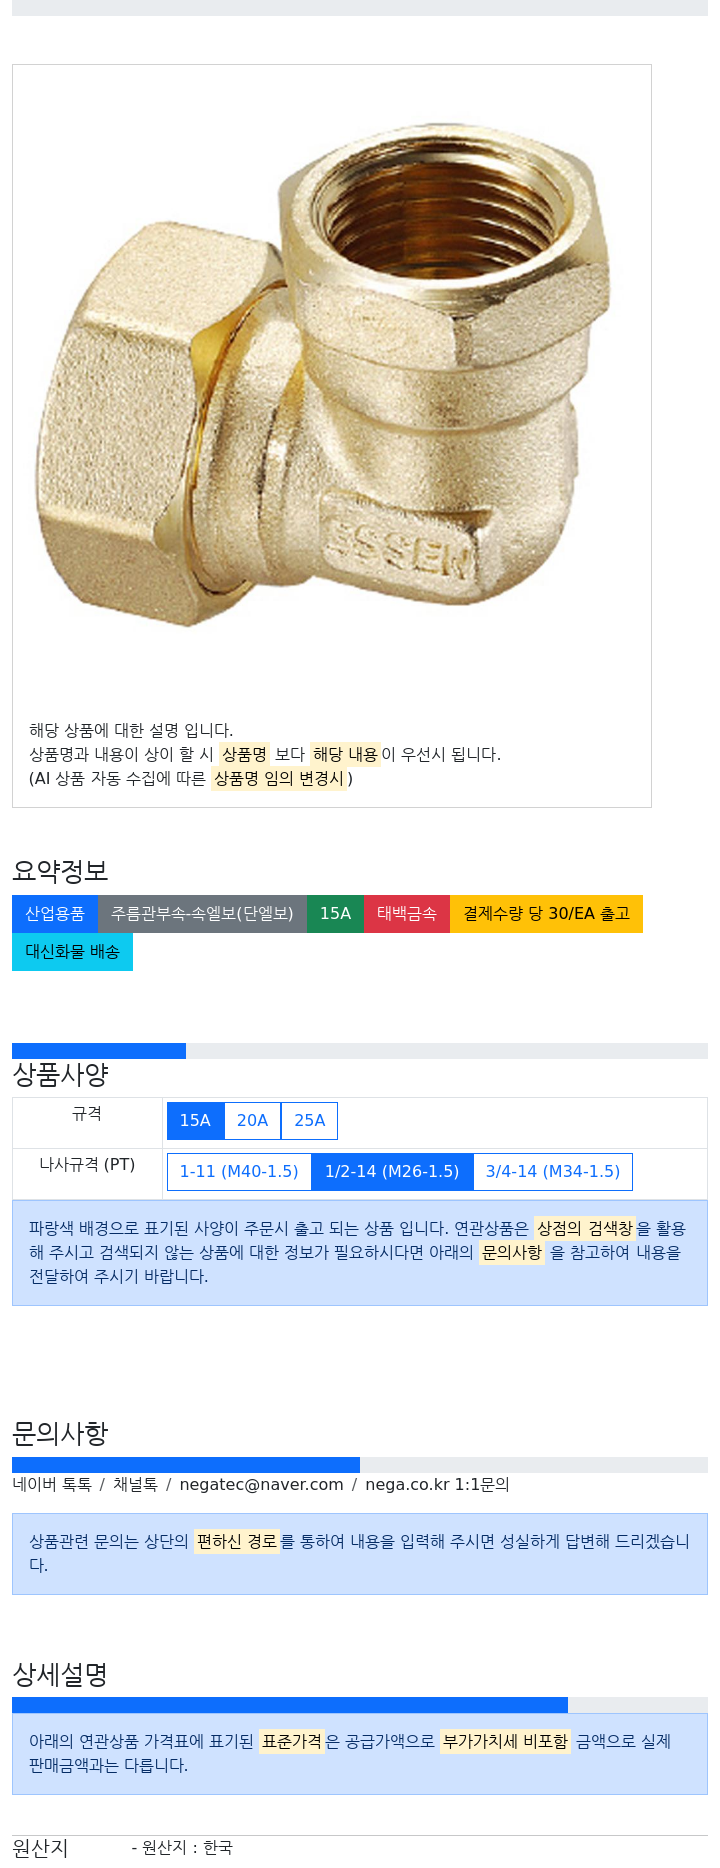Screen dimensions: 720x1868
Task: Switch to the 25A size option
Action: click(309, 1121)
